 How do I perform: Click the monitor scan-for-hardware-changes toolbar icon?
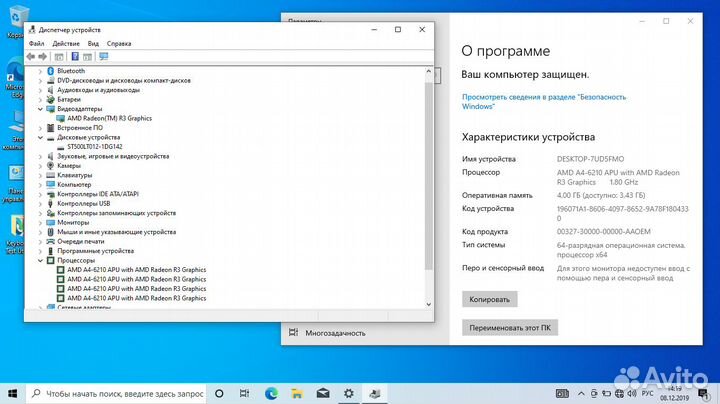104,56
